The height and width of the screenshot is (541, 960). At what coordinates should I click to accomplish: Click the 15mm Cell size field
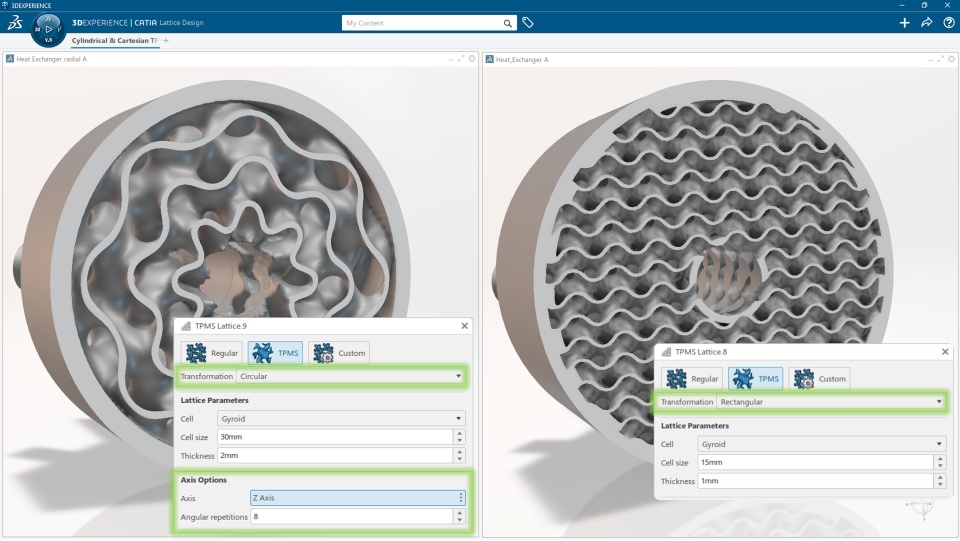pos(816,463)
